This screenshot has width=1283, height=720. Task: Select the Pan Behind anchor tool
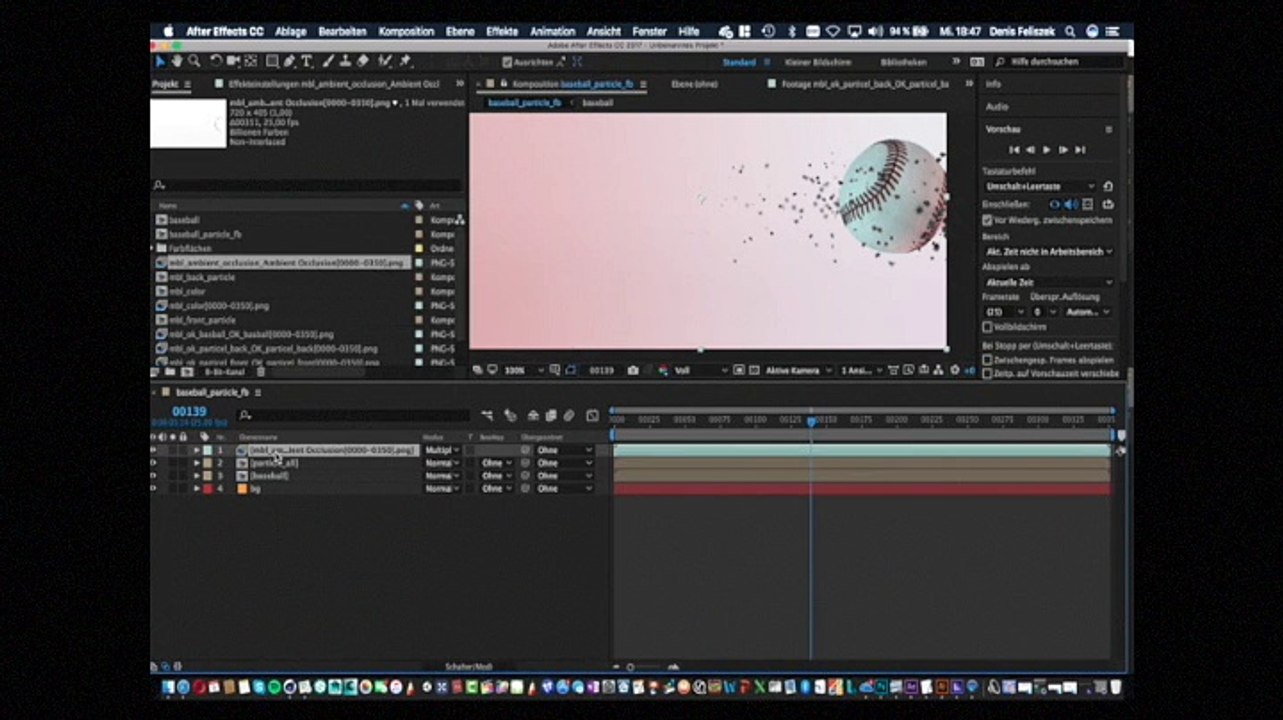click(250, 62)
